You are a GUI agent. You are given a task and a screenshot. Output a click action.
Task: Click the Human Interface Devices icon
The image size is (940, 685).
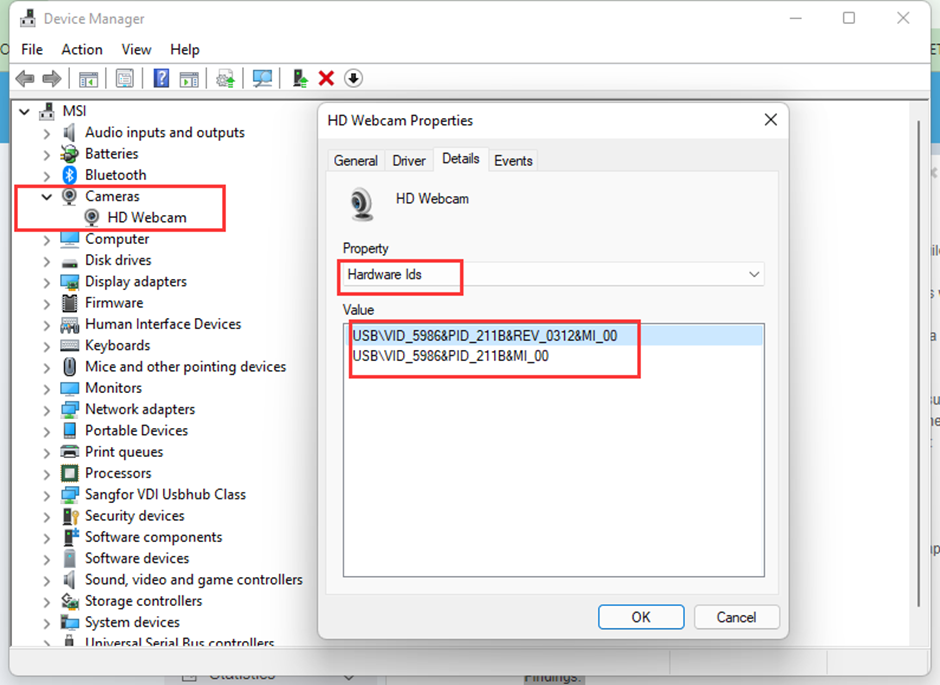(70, 324)
